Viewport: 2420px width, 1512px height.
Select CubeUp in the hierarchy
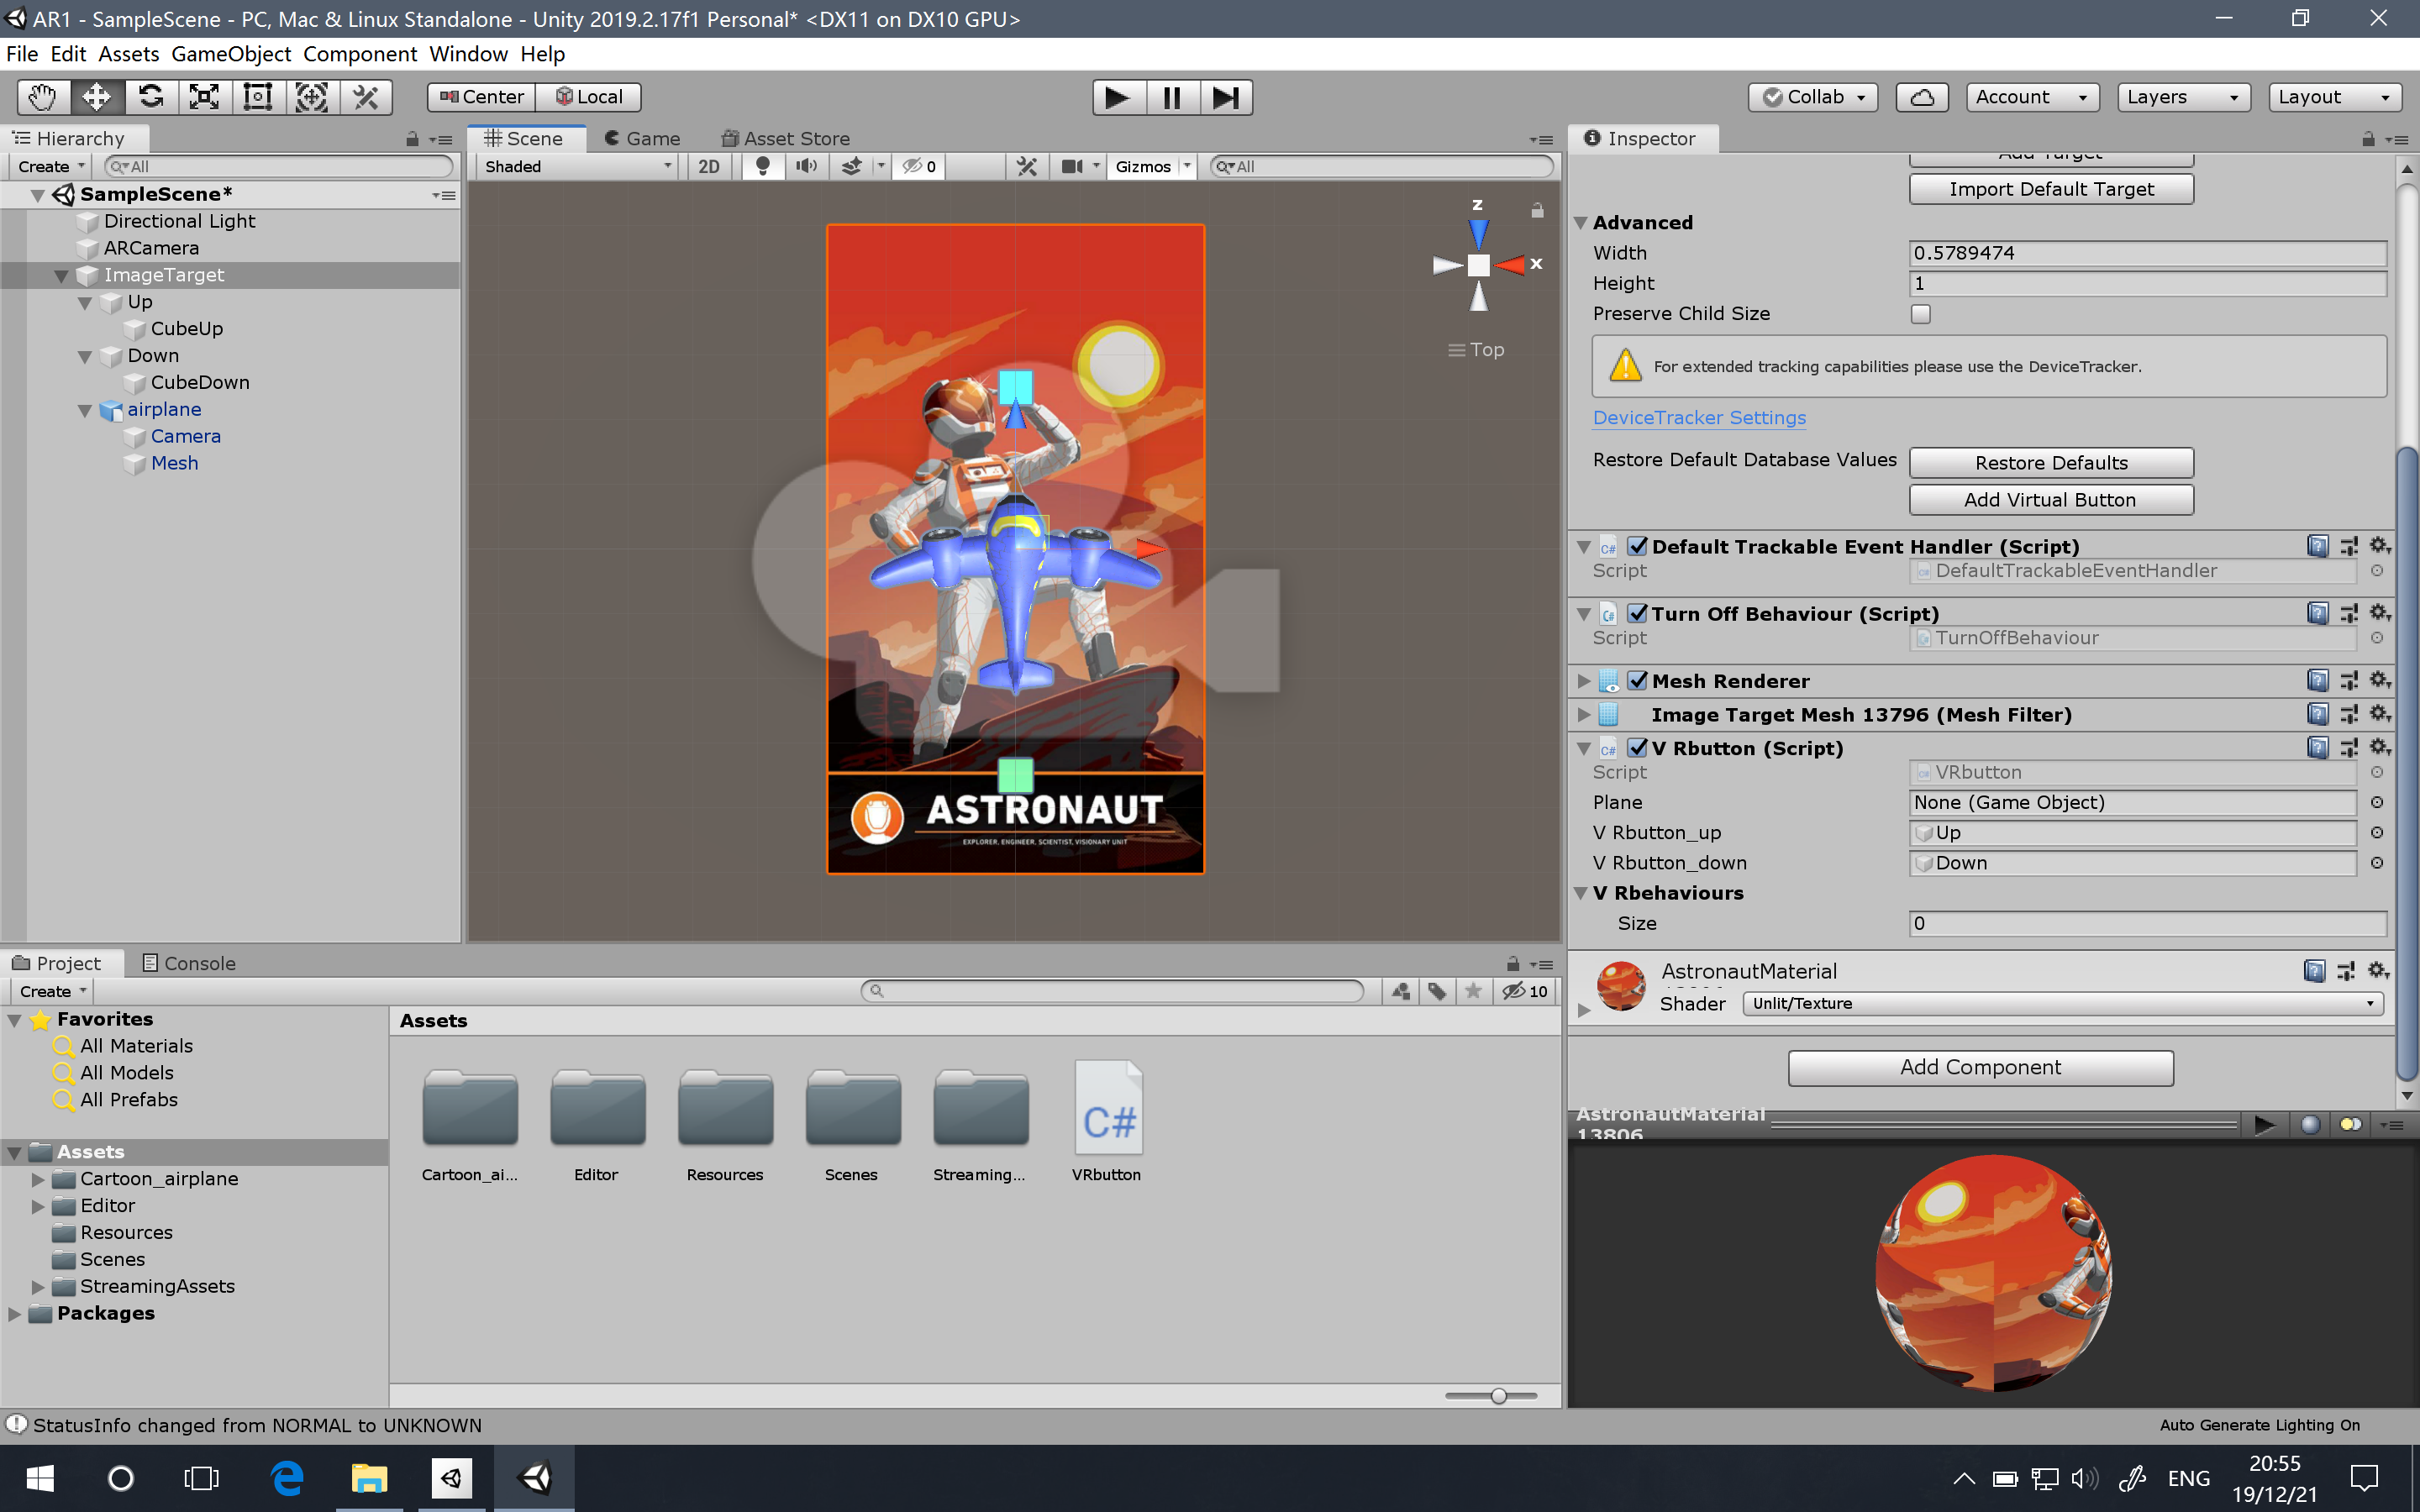coord(186,329)
